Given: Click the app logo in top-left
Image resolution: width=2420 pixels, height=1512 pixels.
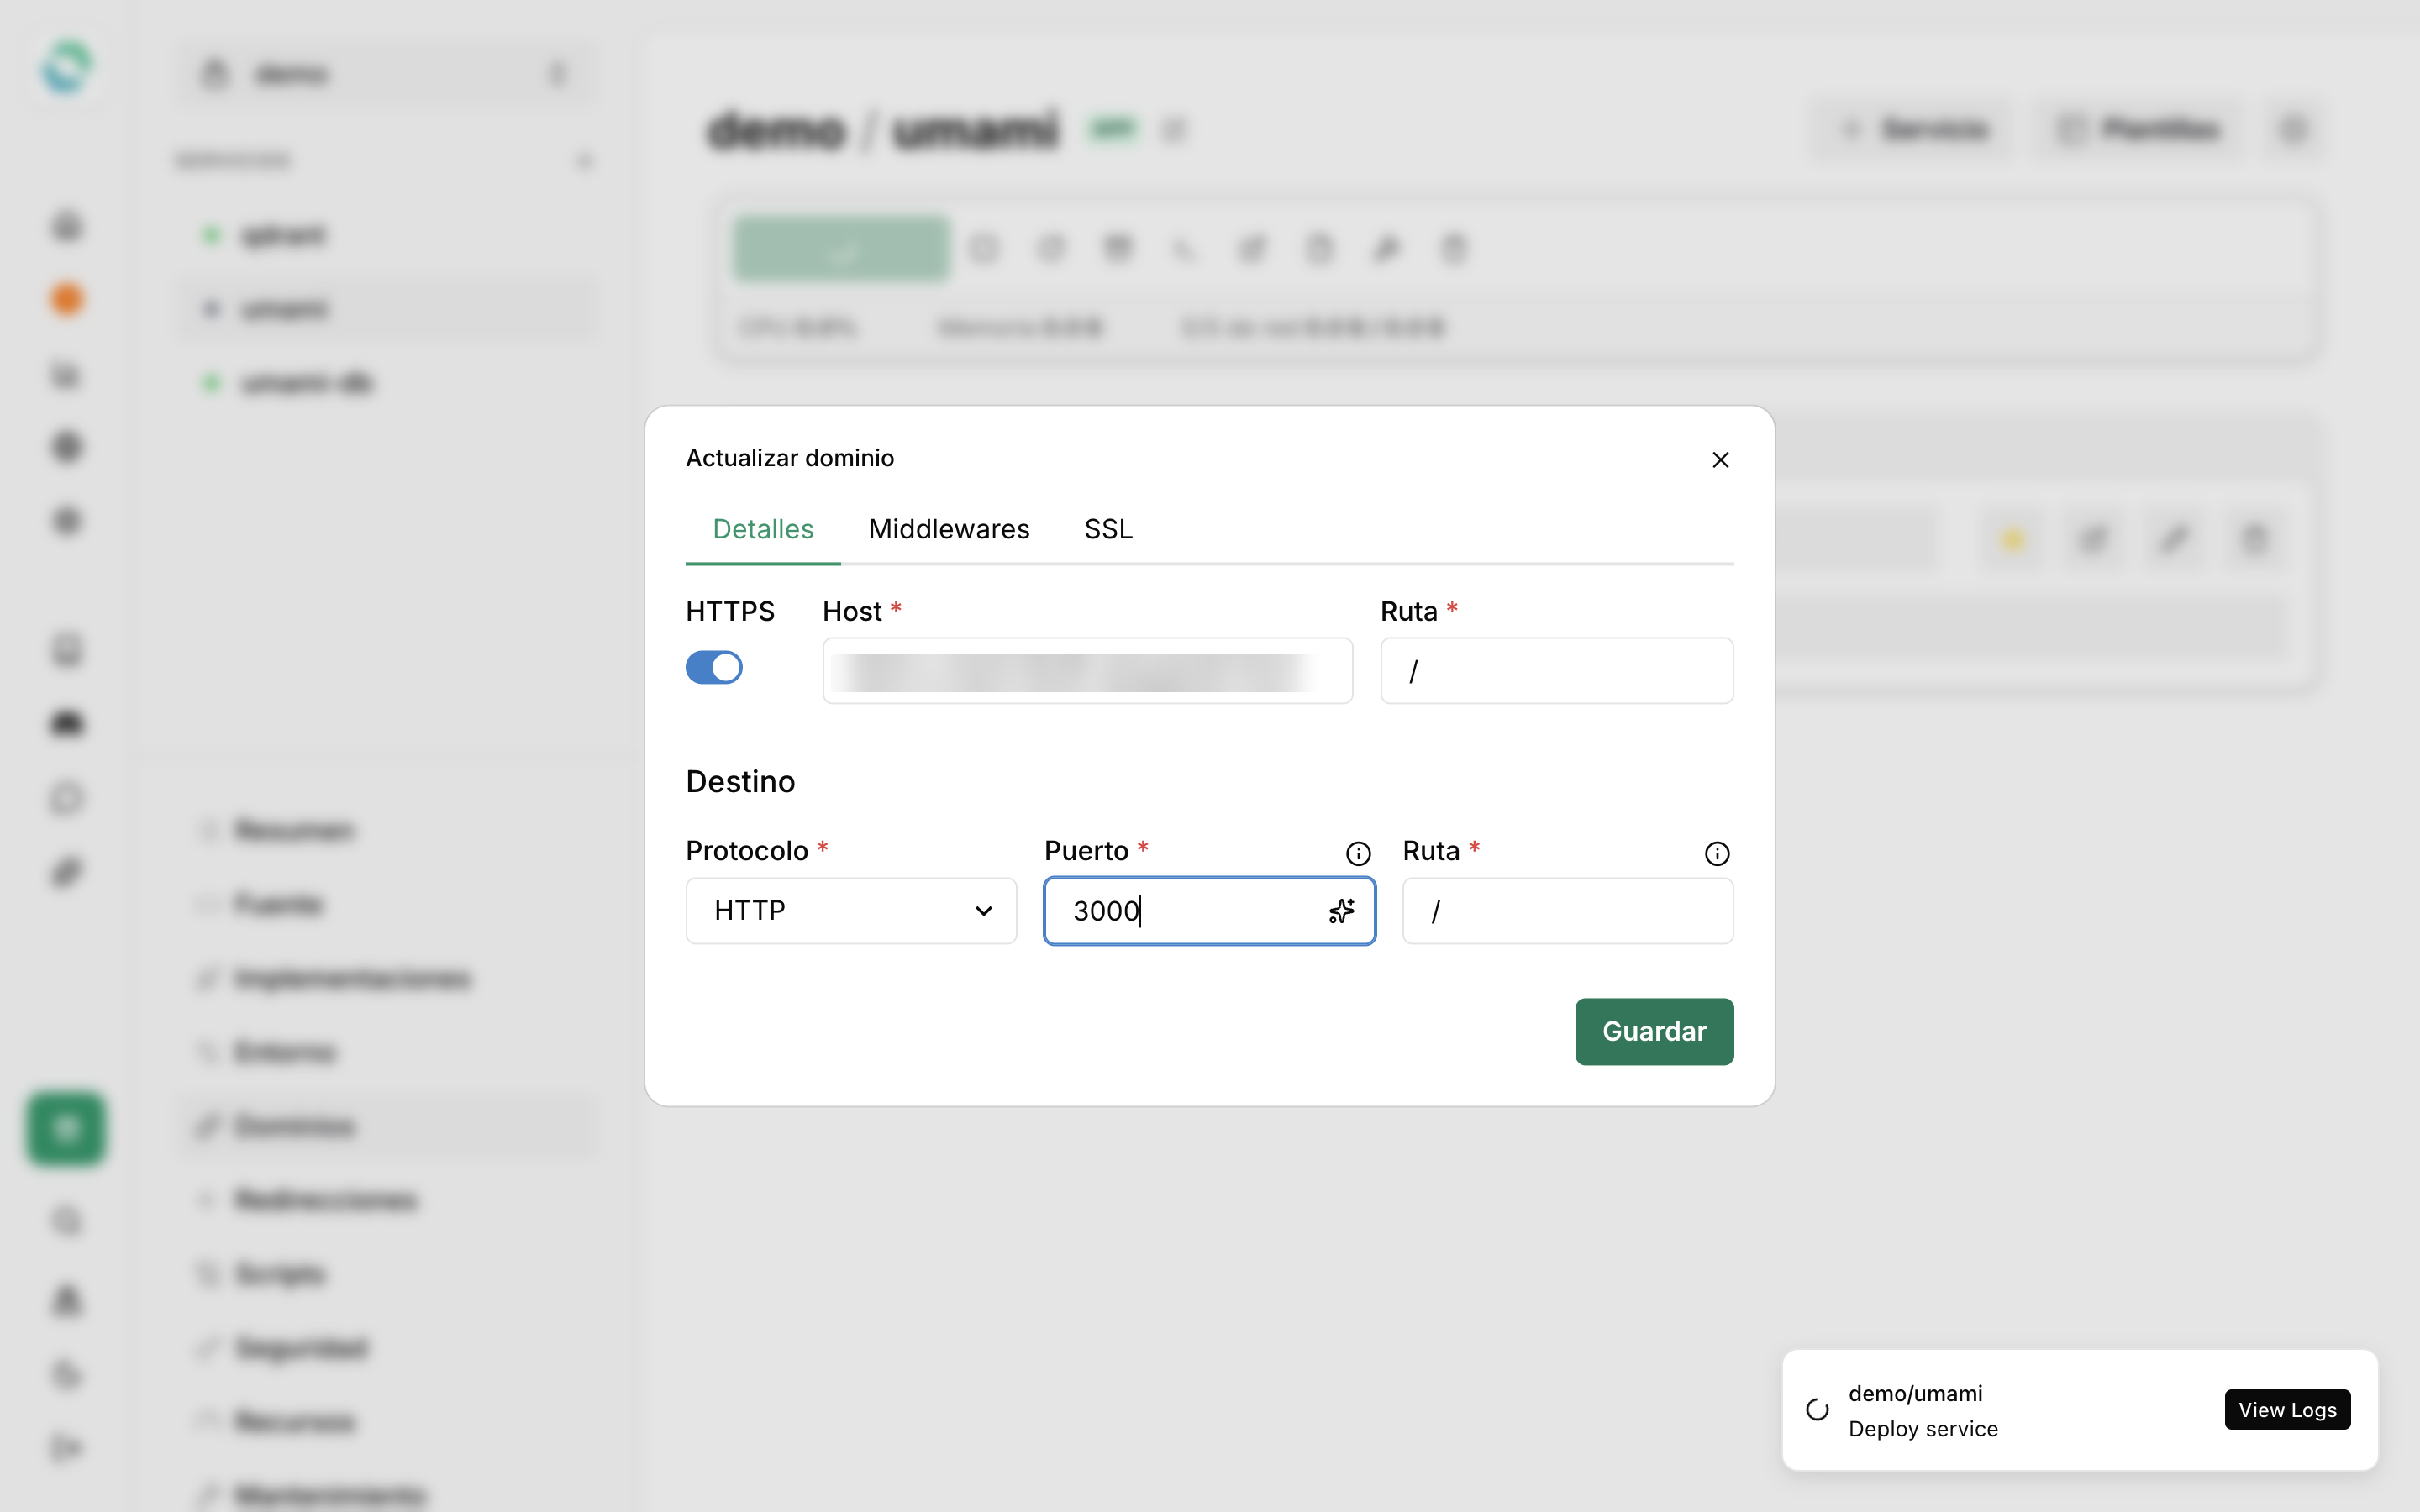Looking at the screenshot, I should tap(66, 68).
